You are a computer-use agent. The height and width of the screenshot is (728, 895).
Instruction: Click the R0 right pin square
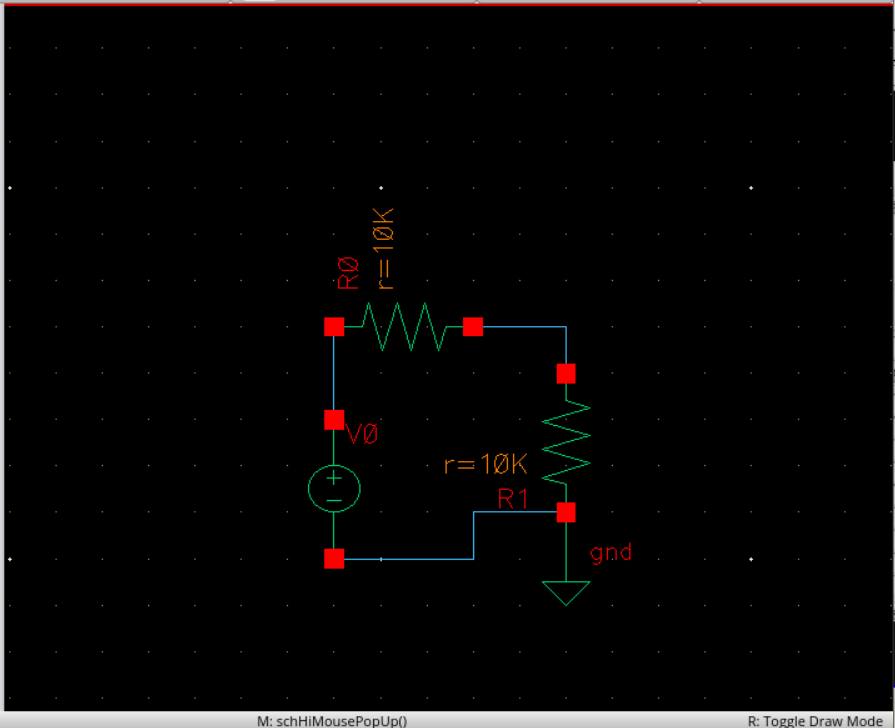tap(473, 327)
